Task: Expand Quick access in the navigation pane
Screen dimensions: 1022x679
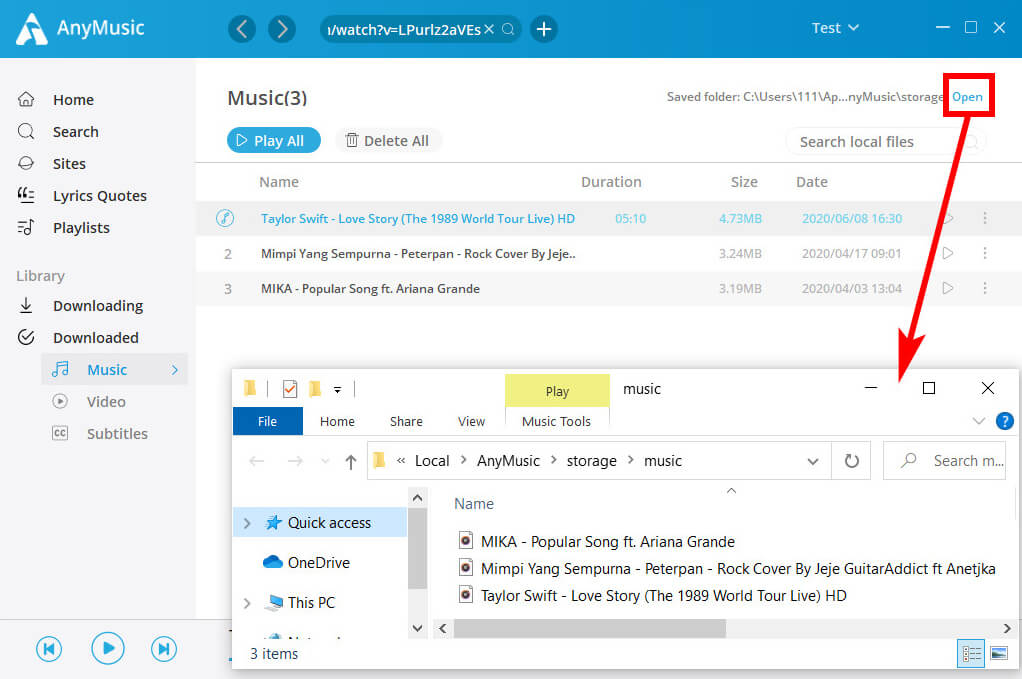Action: 247,523
